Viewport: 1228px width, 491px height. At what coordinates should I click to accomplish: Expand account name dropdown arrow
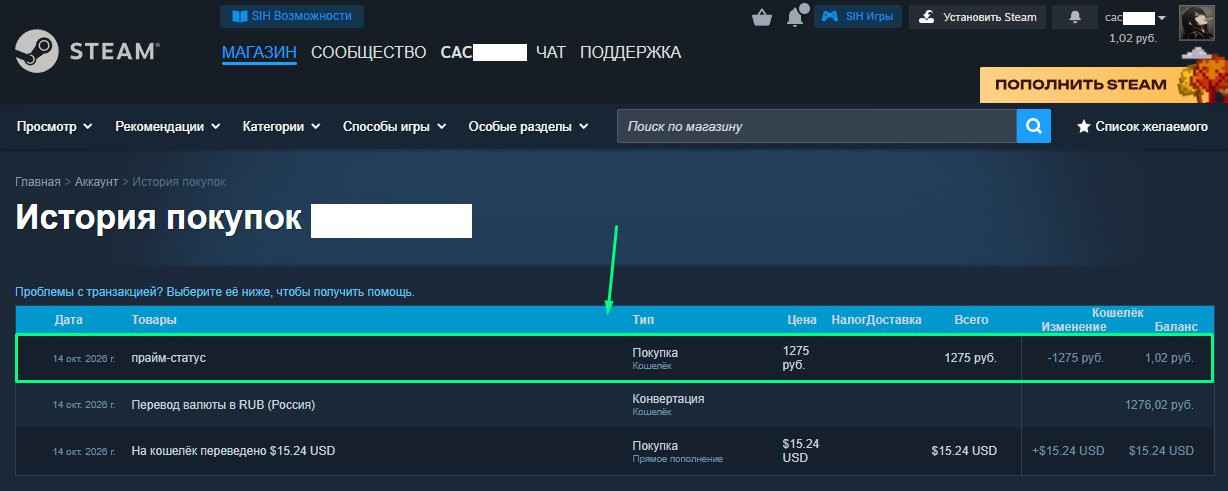coord(1162,18)
